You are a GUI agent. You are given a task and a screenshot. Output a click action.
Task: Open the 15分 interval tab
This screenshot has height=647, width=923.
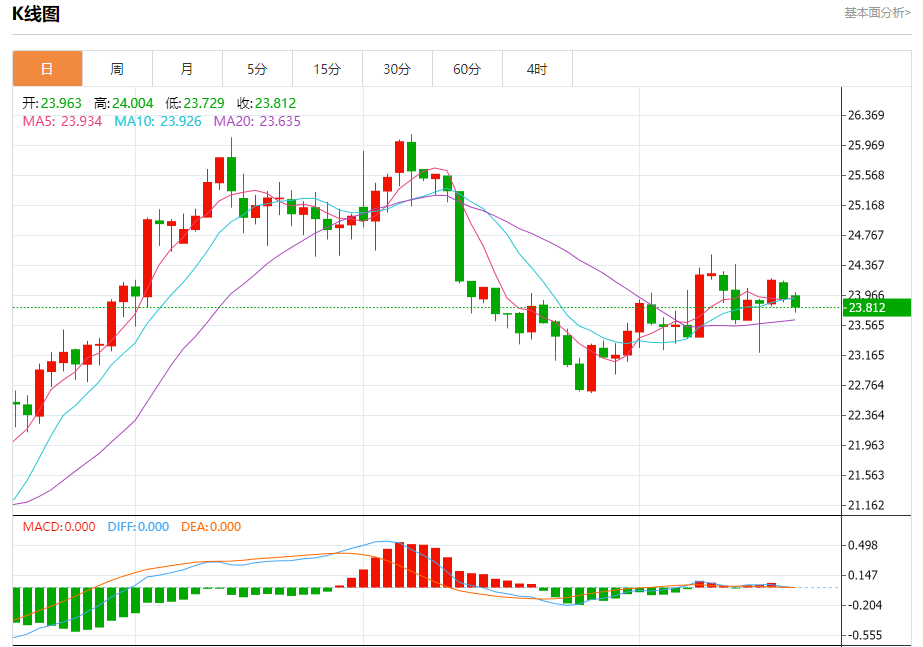[x=327, y=69]
